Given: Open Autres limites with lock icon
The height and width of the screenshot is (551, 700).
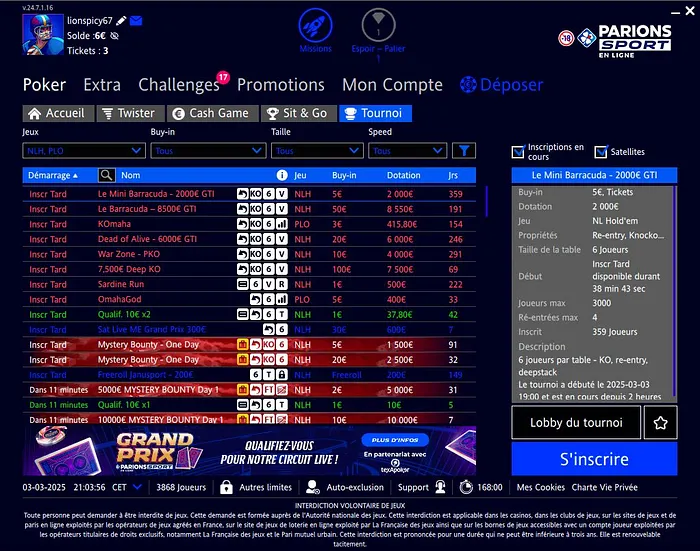Looking at the screenshot, I should click(x=257, y=487).
